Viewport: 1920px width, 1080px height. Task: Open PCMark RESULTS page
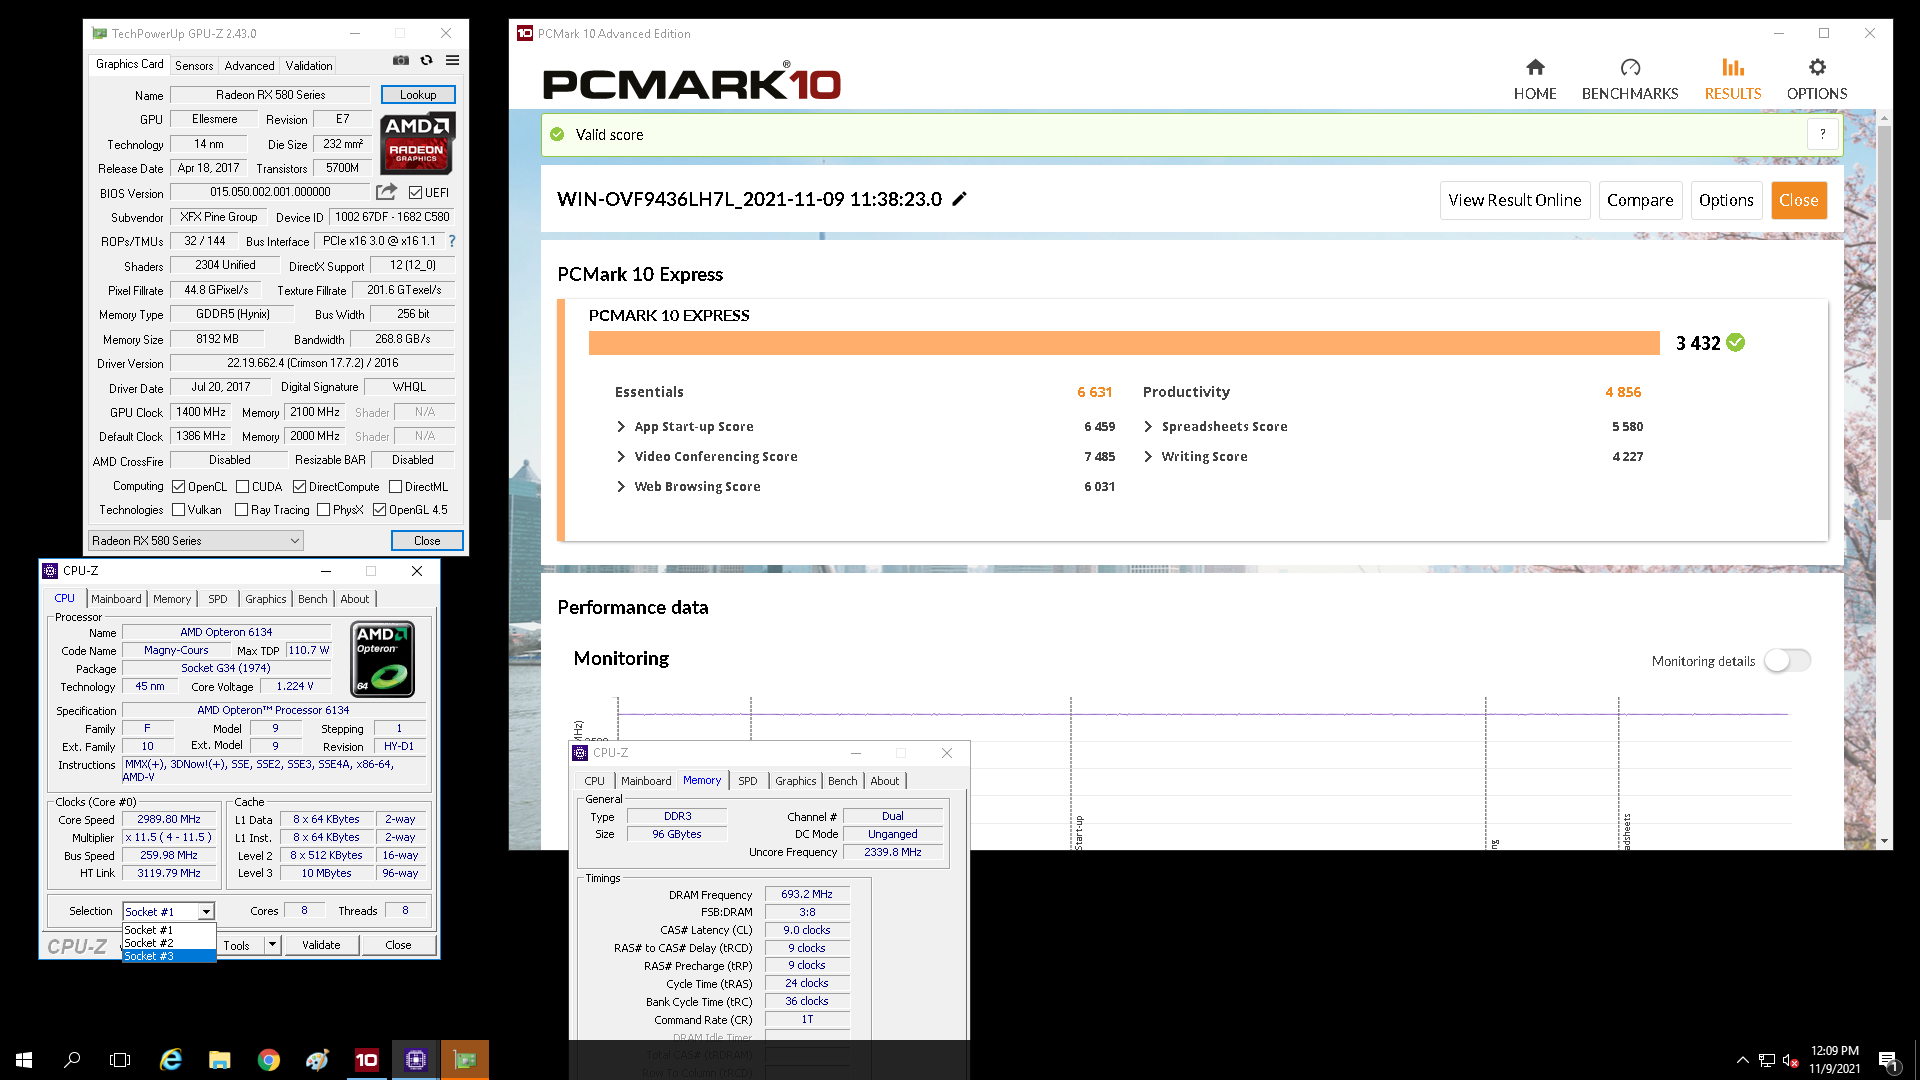[1733, 79]
